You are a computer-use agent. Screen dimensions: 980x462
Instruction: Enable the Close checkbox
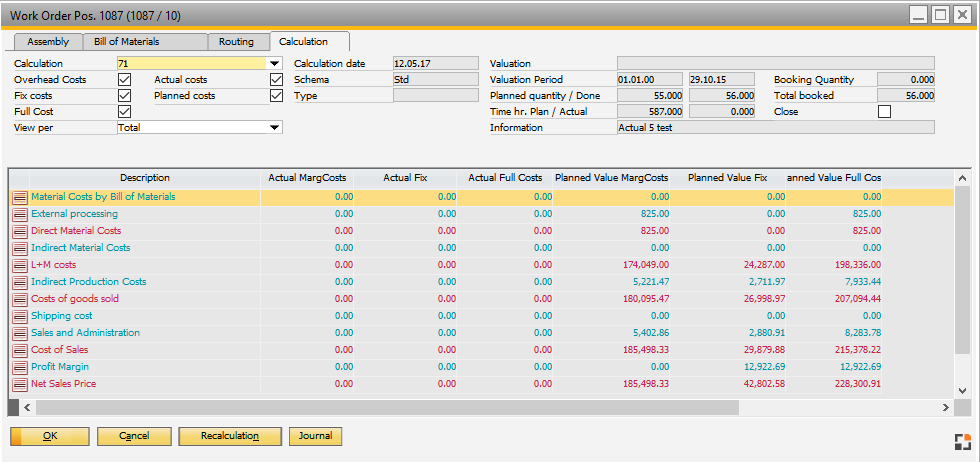tap(884, 112)
